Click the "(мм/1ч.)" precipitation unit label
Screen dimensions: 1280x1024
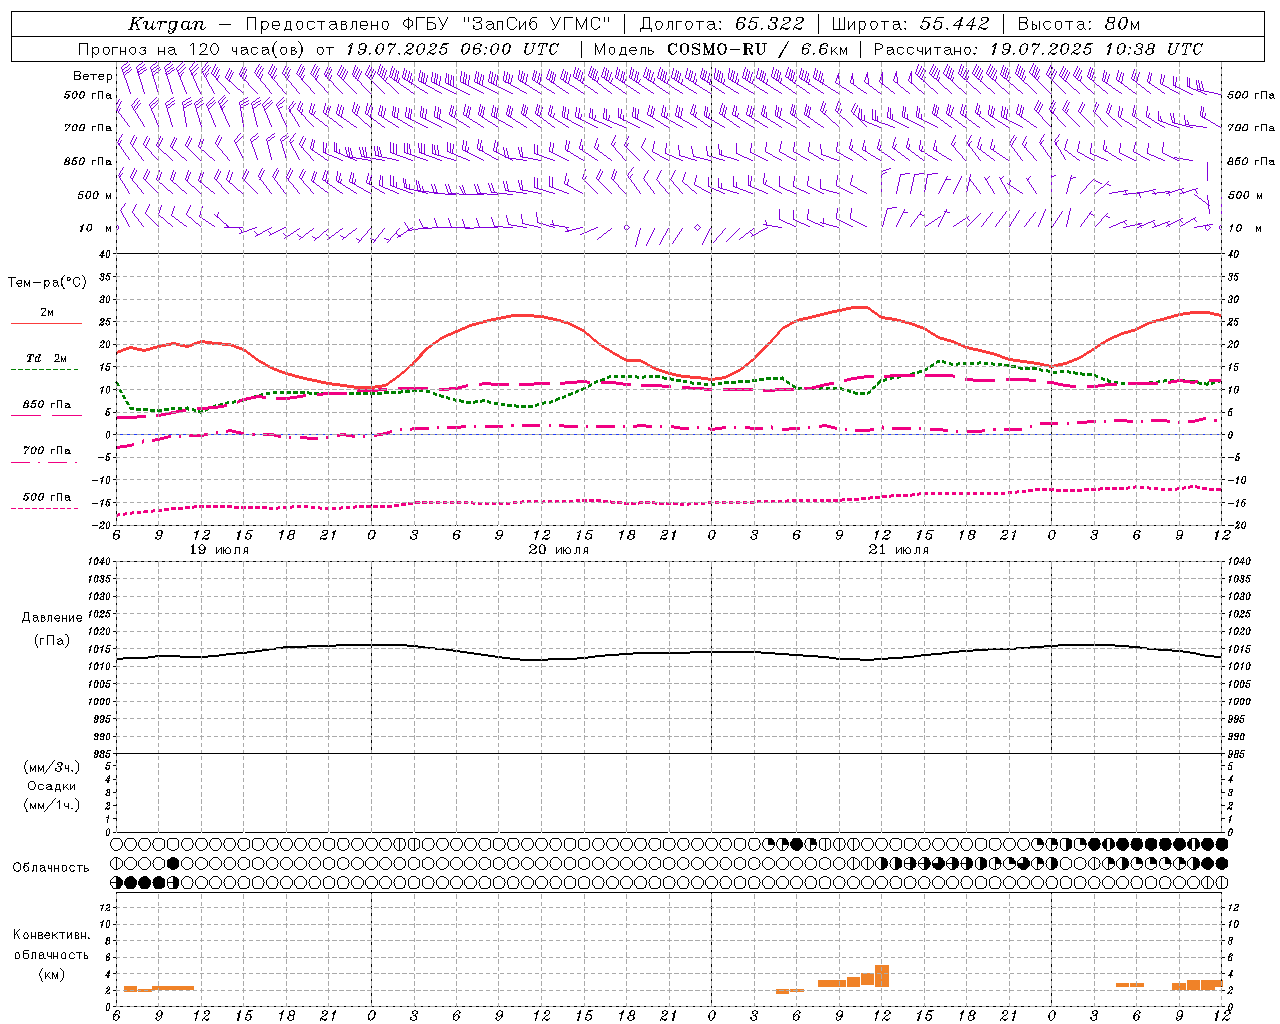[x=52, y=805]
